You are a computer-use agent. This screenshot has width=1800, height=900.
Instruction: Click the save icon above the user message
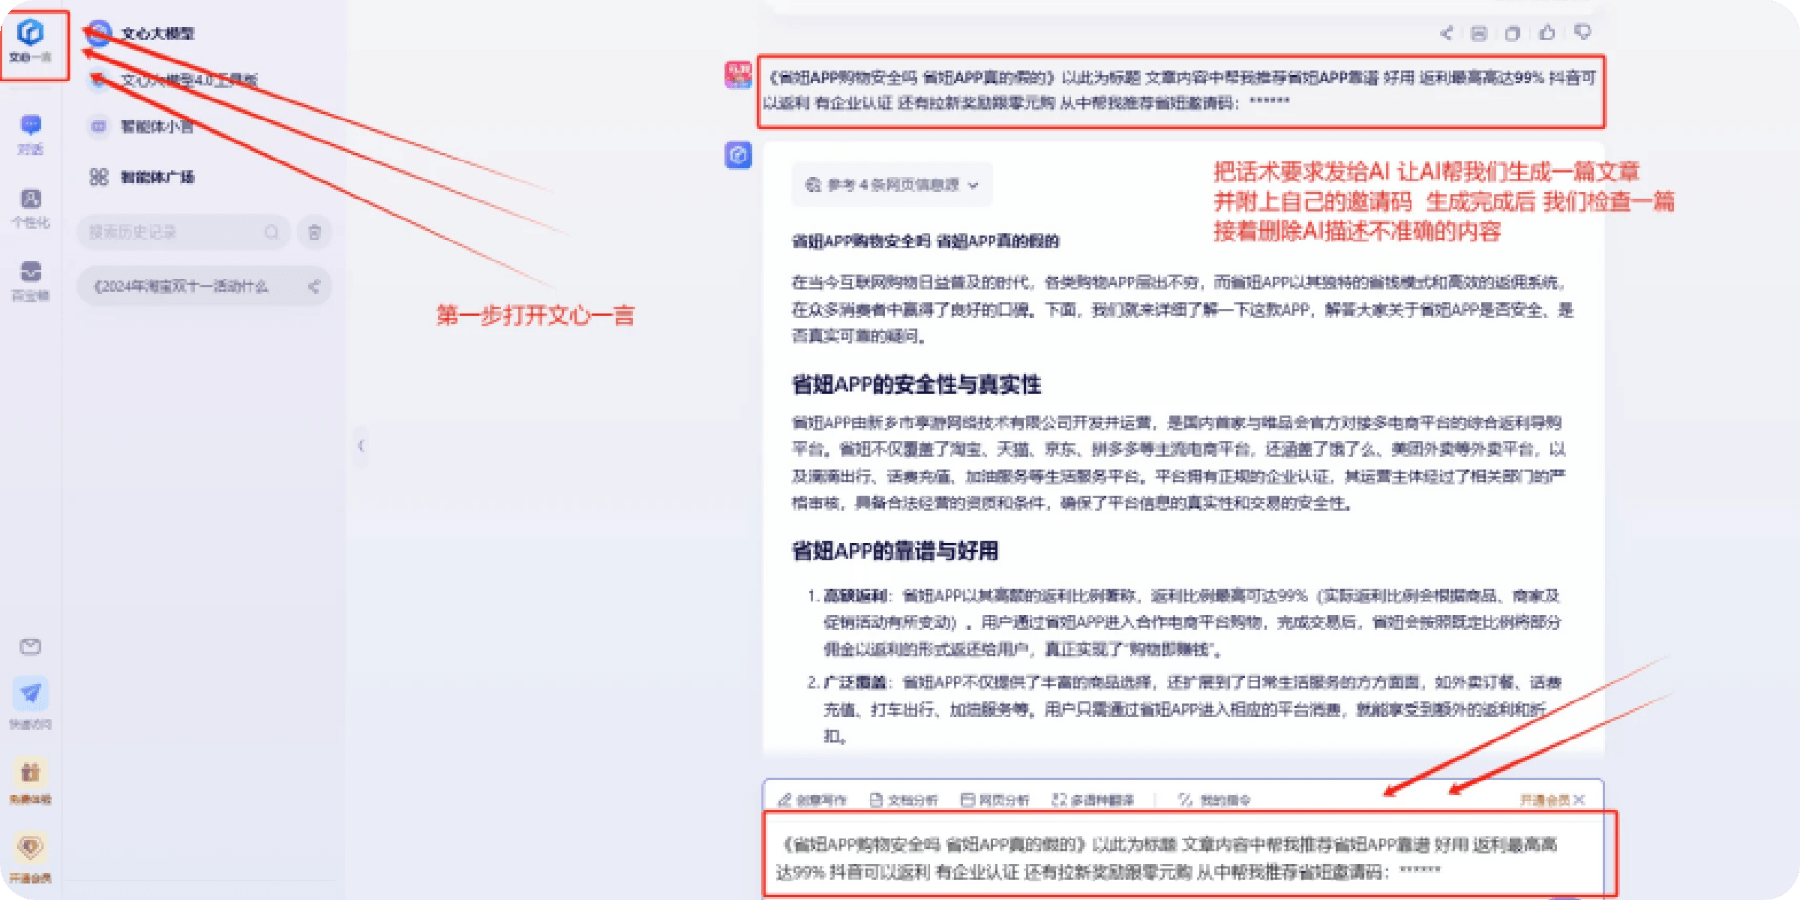pos(1479,33)
